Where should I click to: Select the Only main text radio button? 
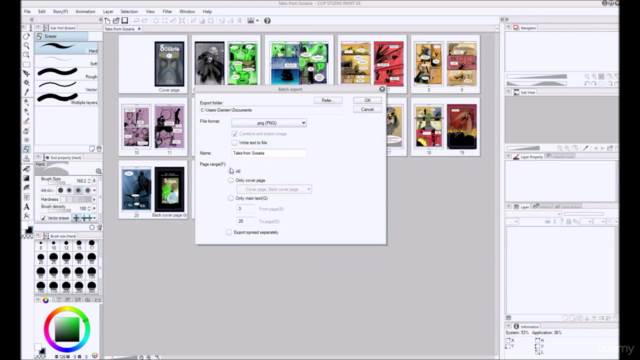coord(231,198)
